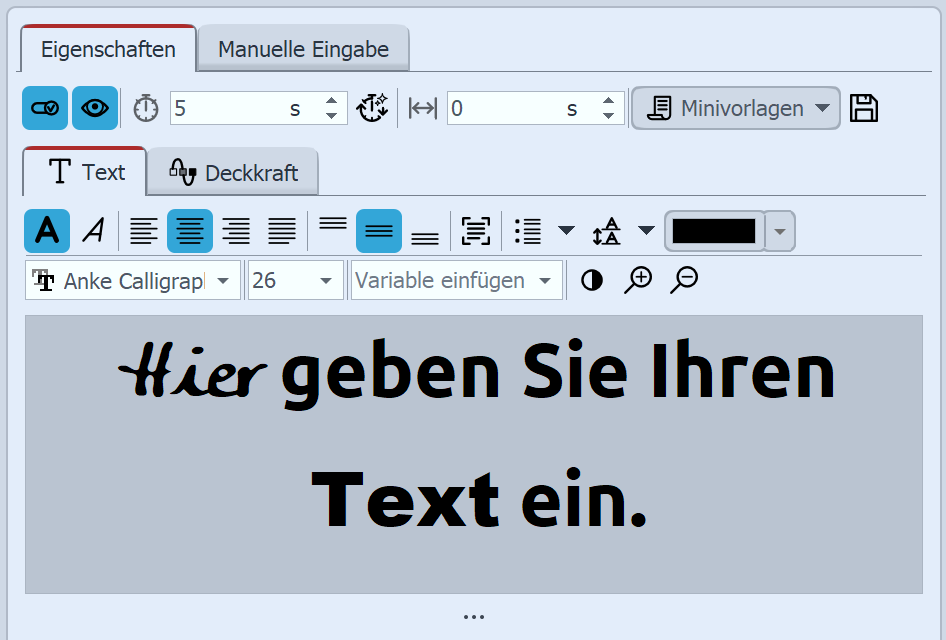Click the zoom out magnifier icon
Viewport: 946px width, 640px height.
pos(684,280)
